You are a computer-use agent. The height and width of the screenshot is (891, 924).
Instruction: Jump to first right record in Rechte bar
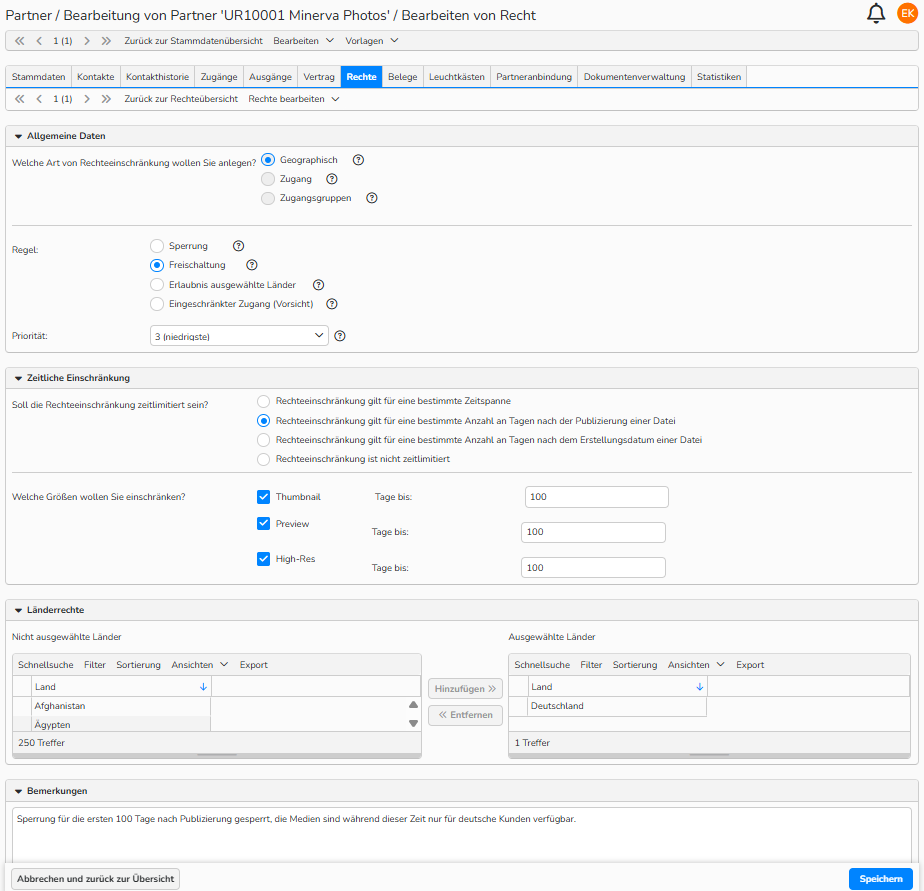click(19, 99)
